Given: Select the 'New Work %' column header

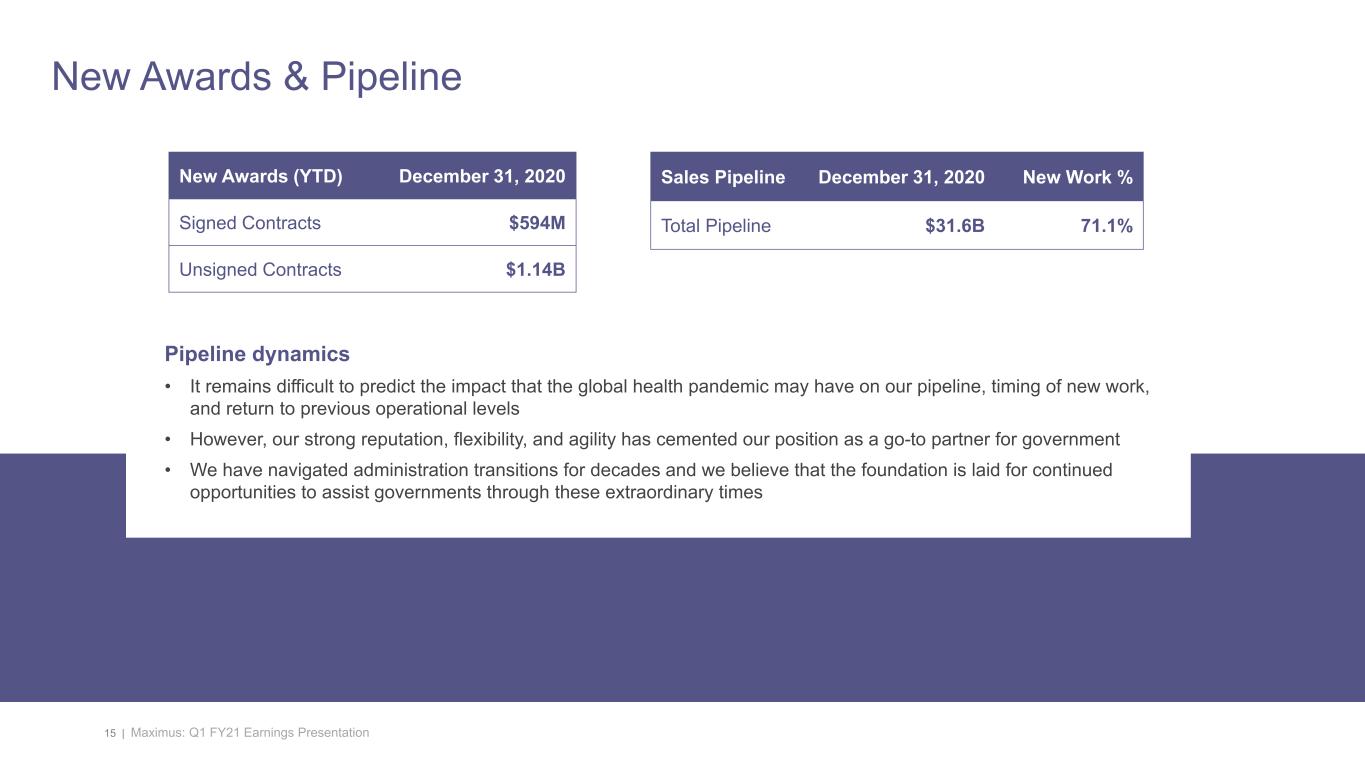Looking at the screenshot, I should click(1077, 177).
